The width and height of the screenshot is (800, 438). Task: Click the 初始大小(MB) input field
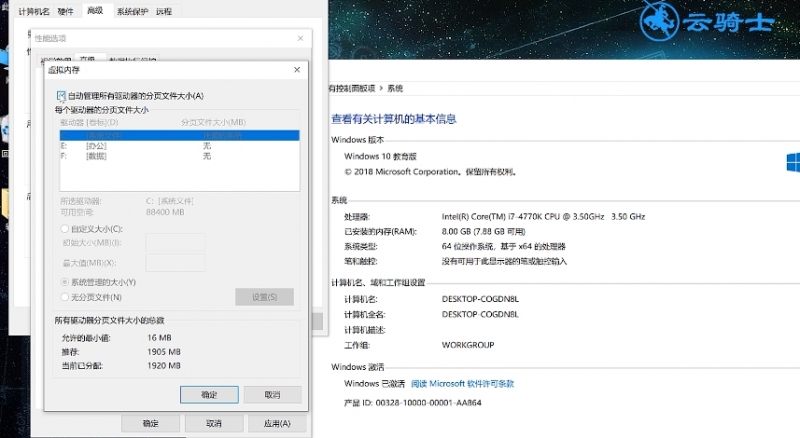point(175,242)
